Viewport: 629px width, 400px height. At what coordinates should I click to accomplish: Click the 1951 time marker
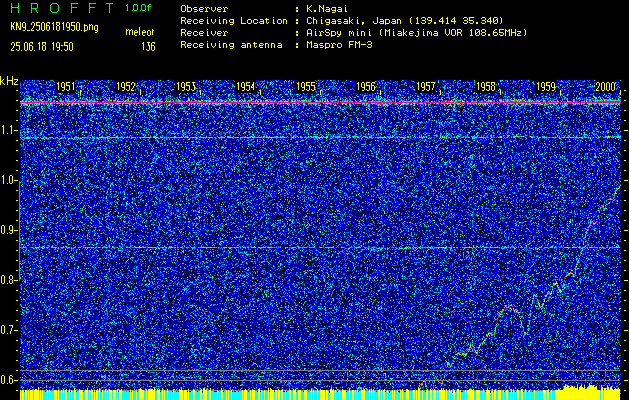tap(65, 87)
